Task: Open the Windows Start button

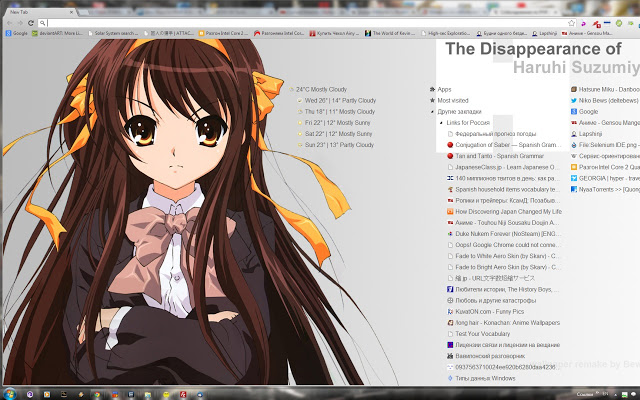Action: [9, 393]
